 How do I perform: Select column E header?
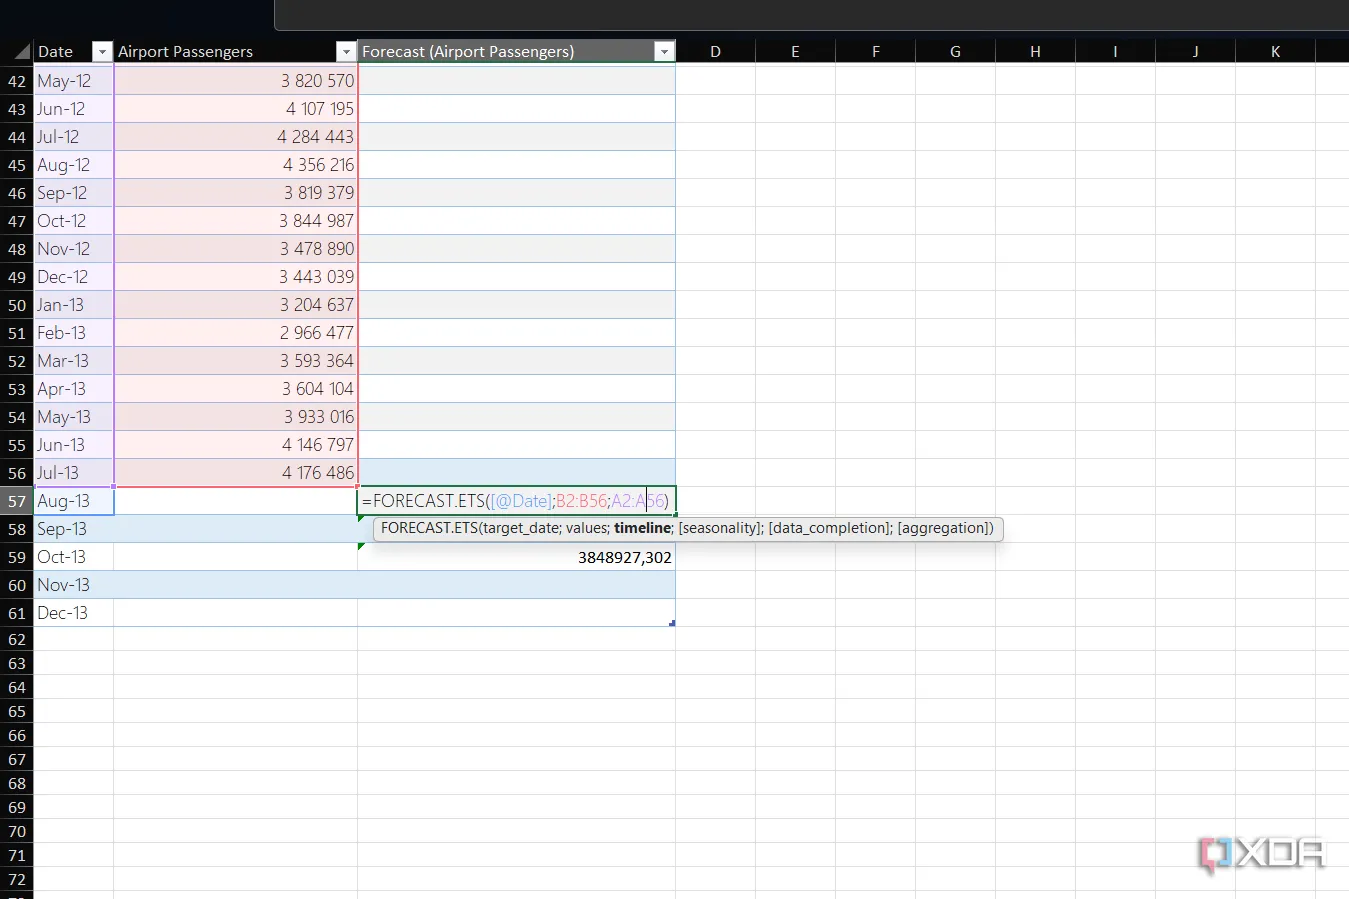(795, 52)
